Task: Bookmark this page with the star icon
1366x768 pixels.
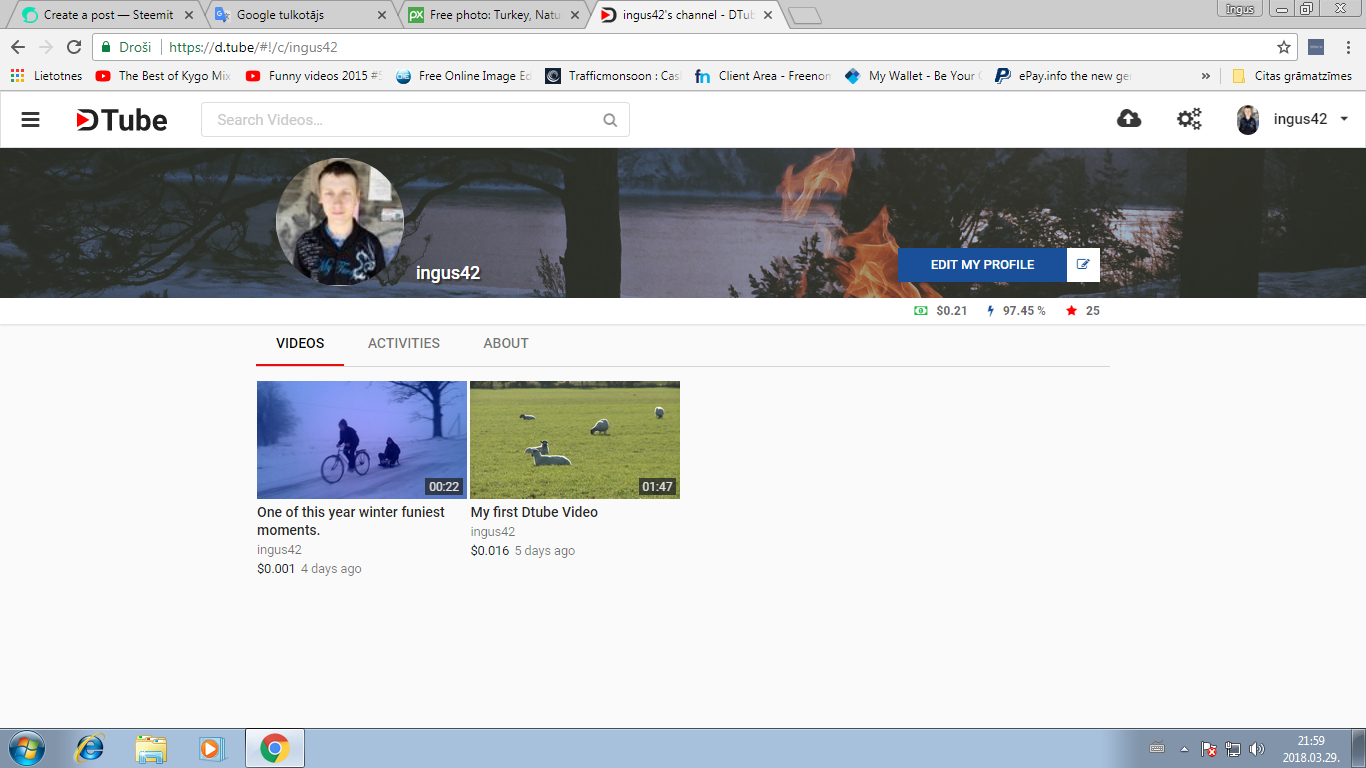Action: [1284, 47]
